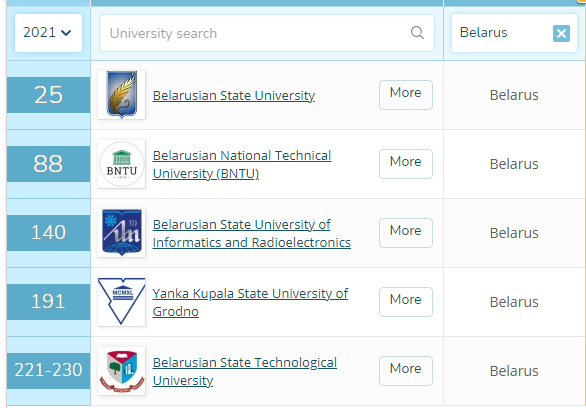Click More for Informatics and Radioelectronics university

click(405, 233)
